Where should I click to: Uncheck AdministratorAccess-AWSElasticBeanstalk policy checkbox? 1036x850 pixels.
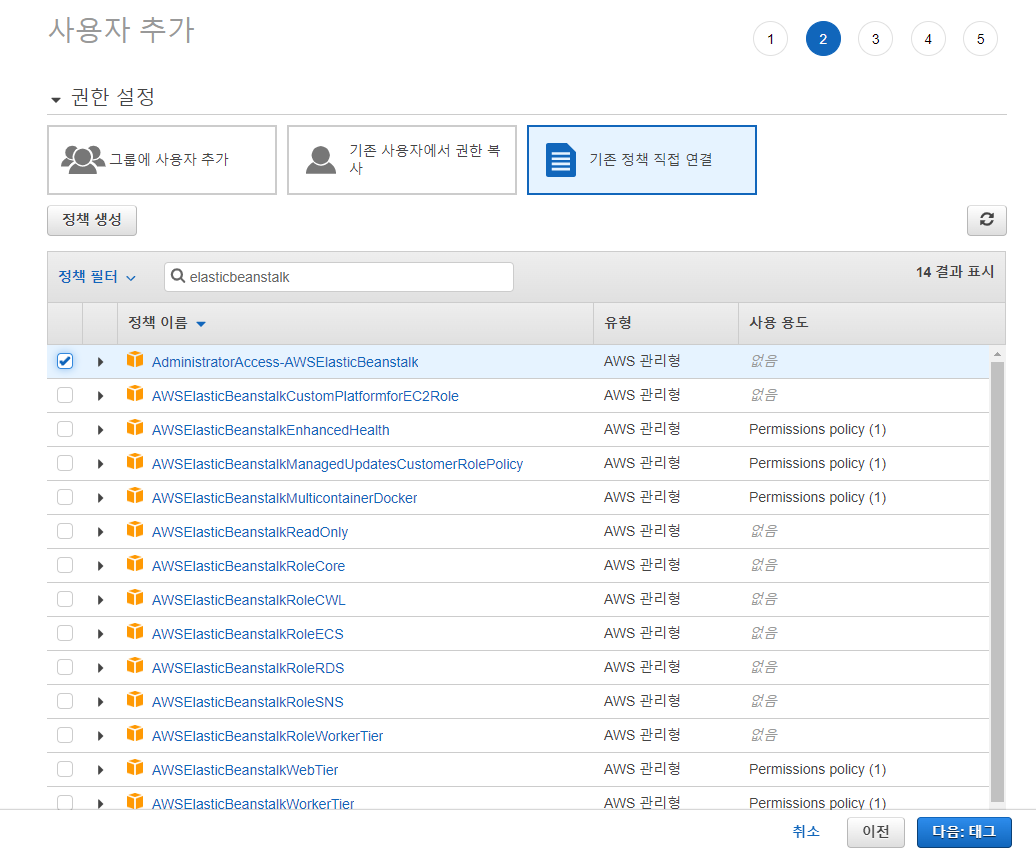65,361
